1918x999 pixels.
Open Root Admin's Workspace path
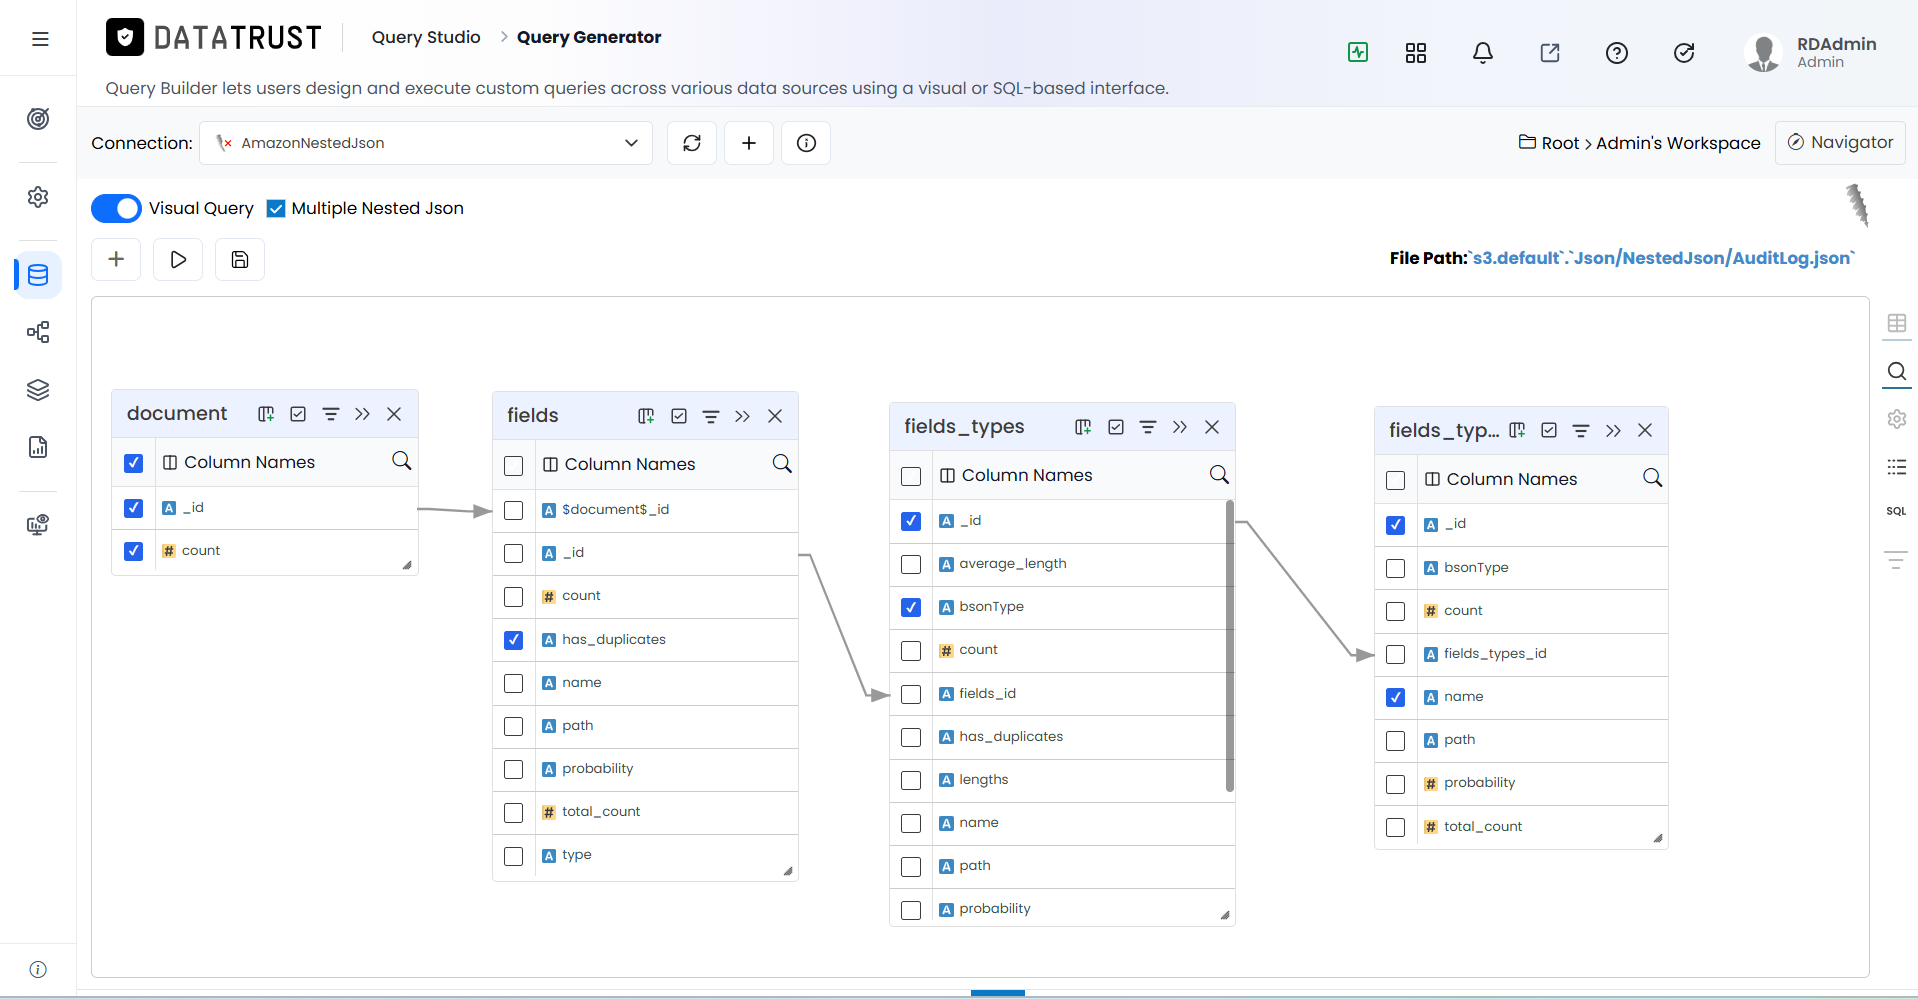[1640, 143]
